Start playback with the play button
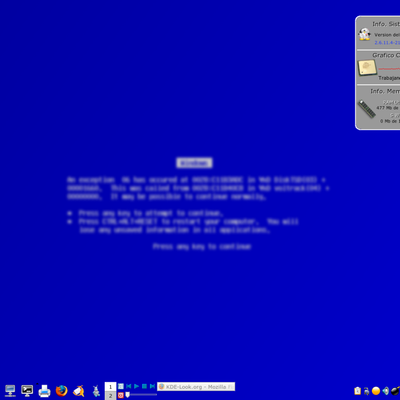Viewport: 400px width, 400px height. coord(137,386)
